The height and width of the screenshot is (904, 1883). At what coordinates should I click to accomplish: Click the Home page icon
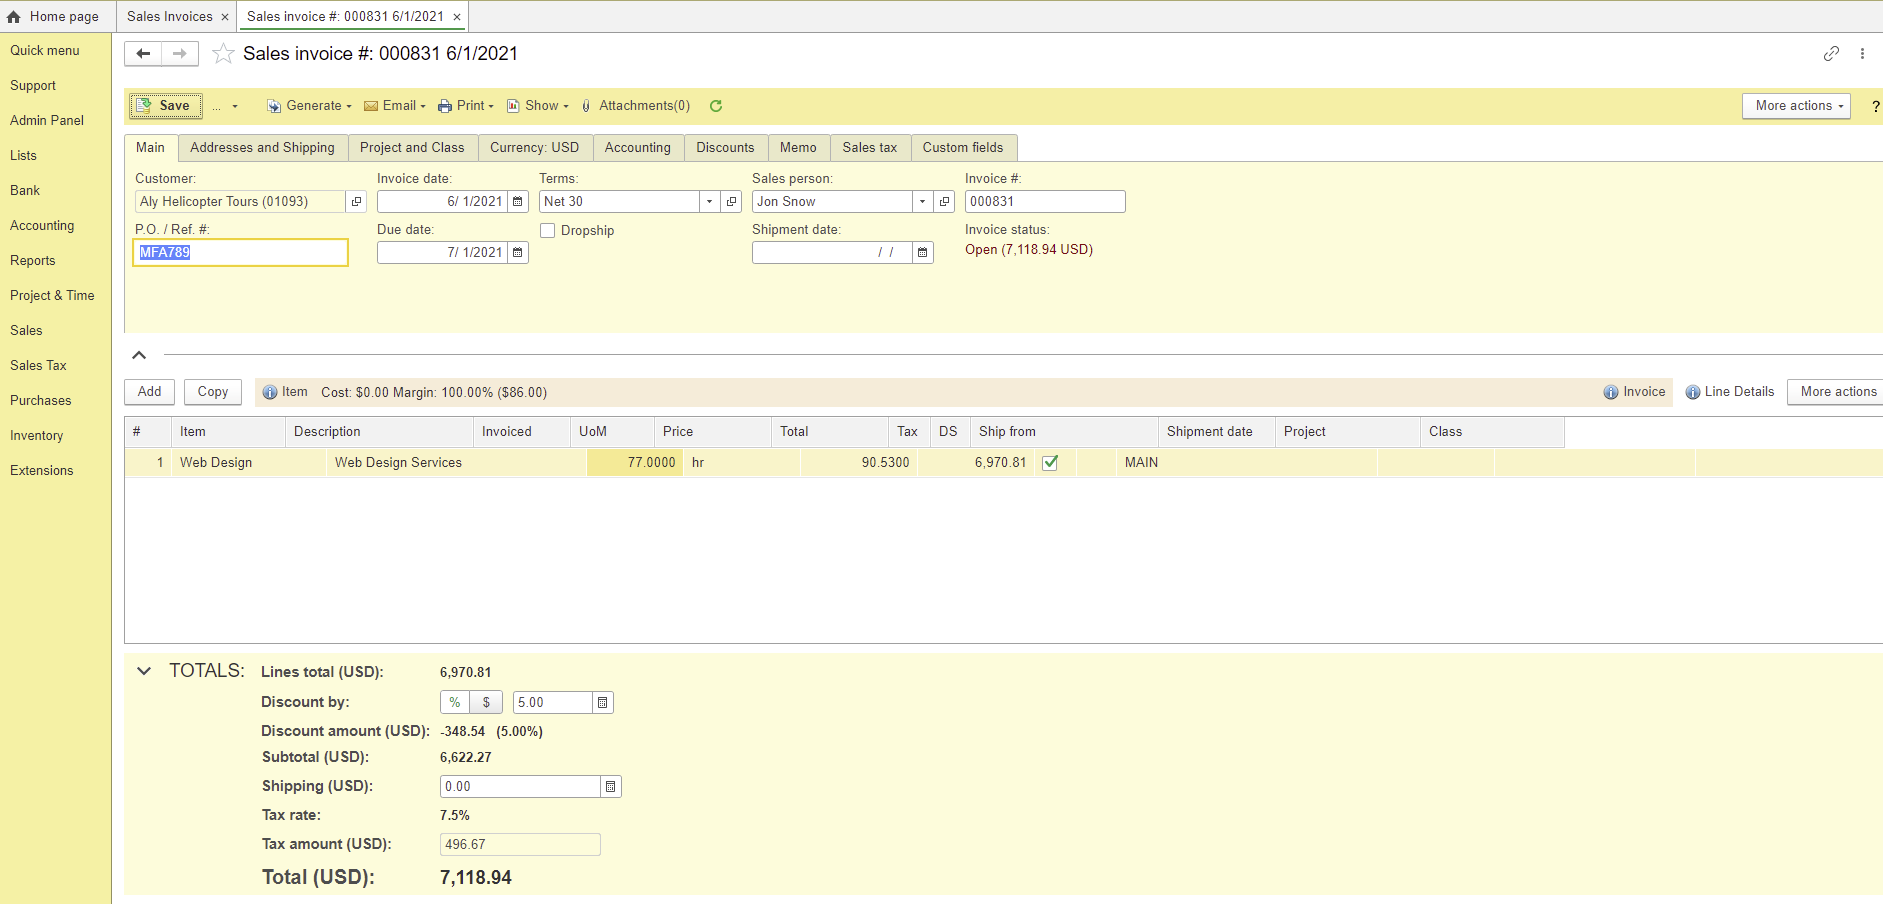click(14, 17)
